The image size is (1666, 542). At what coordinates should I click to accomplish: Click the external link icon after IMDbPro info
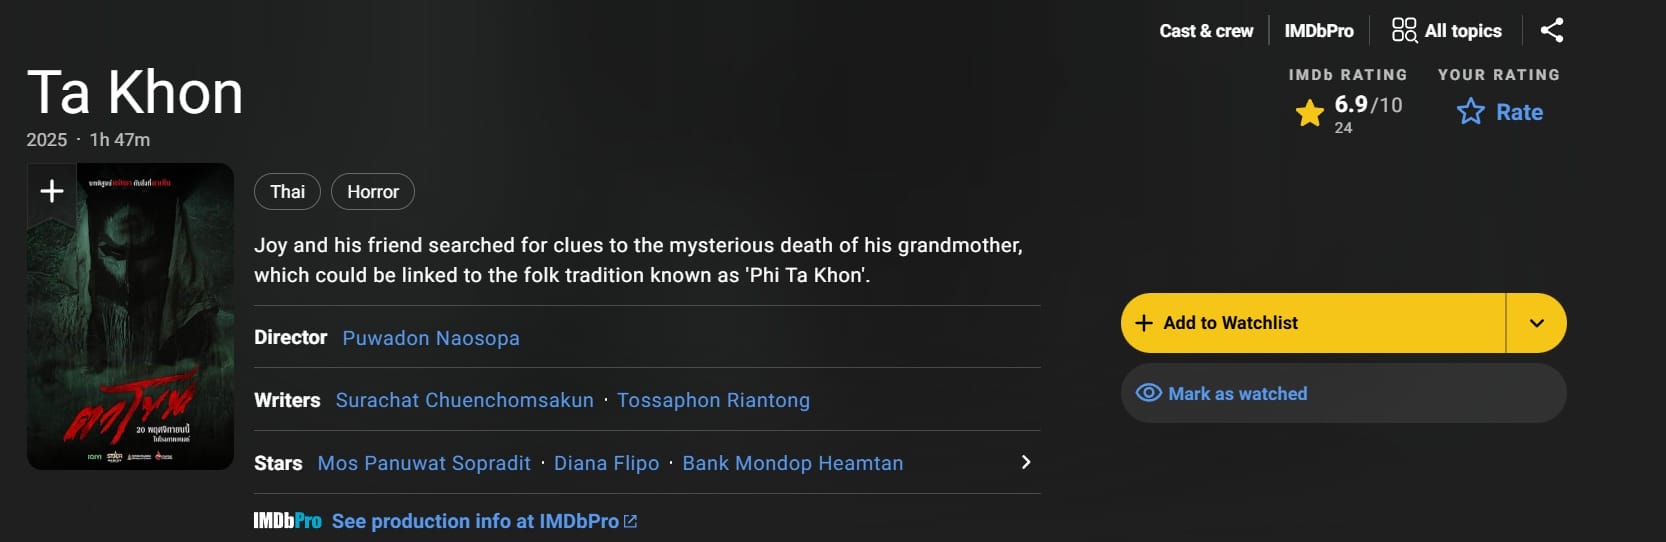pyautogui.click(x=630, y=521)
